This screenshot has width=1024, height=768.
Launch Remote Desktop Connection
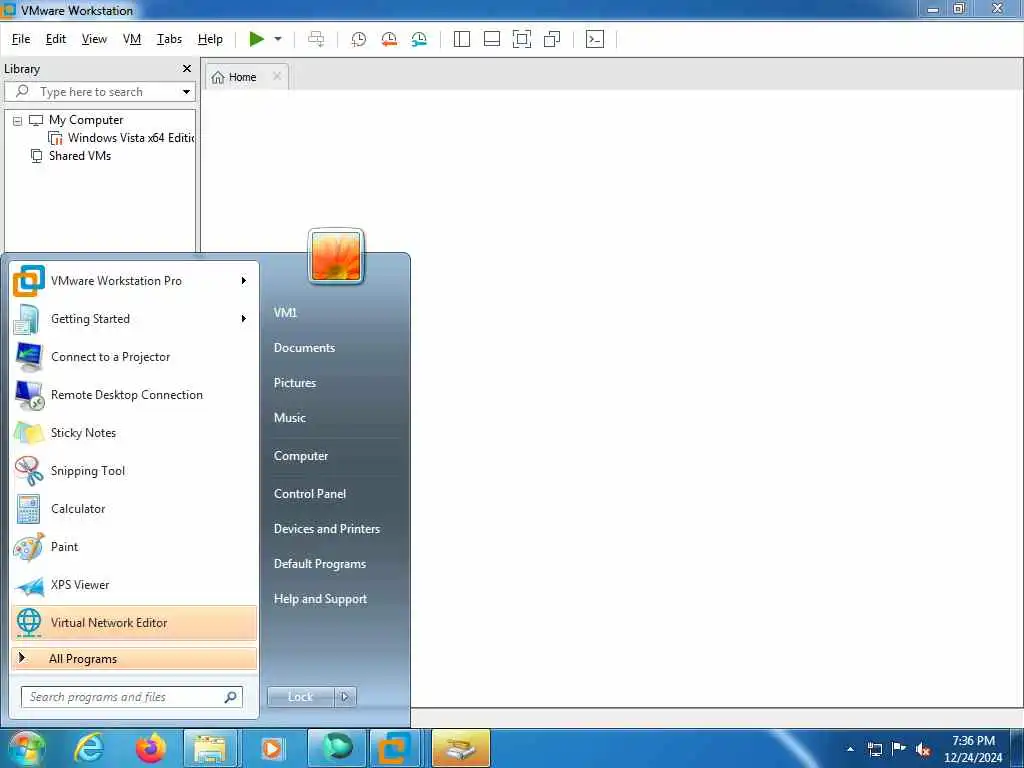click(x=134, y=395)
